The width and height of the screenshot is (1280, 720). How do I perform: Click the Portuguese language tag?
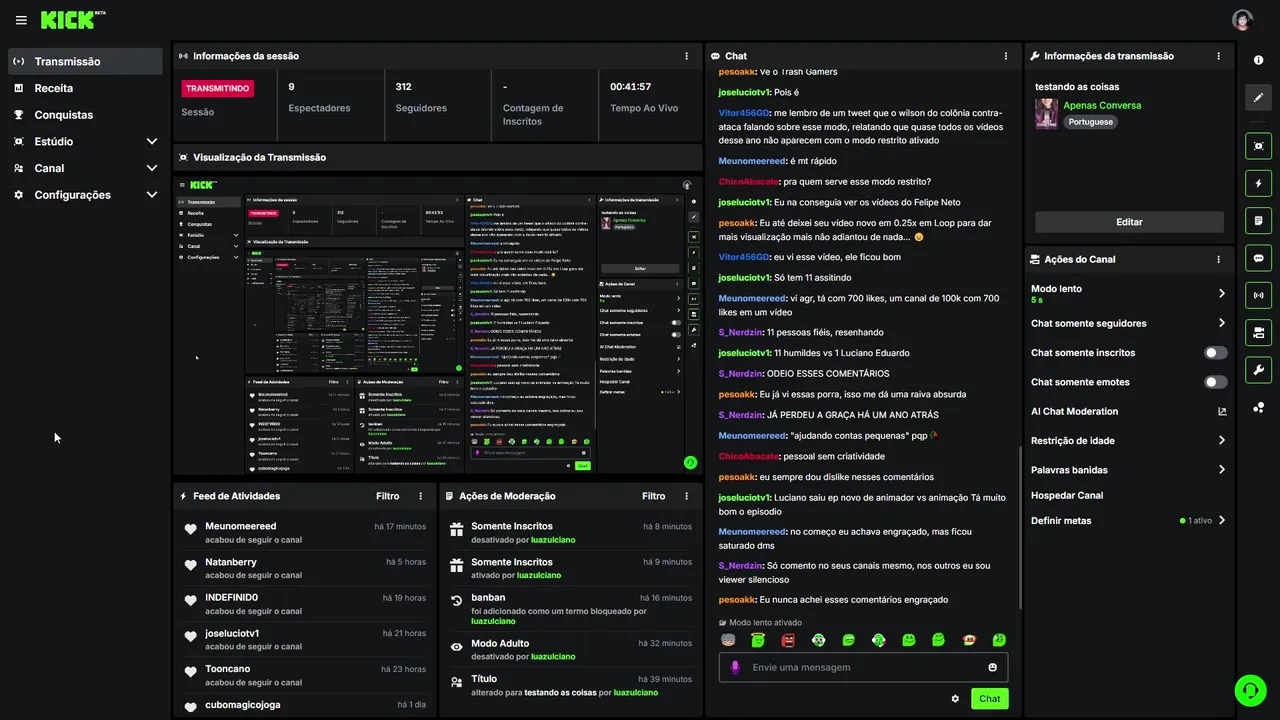tap(1090, 122)
